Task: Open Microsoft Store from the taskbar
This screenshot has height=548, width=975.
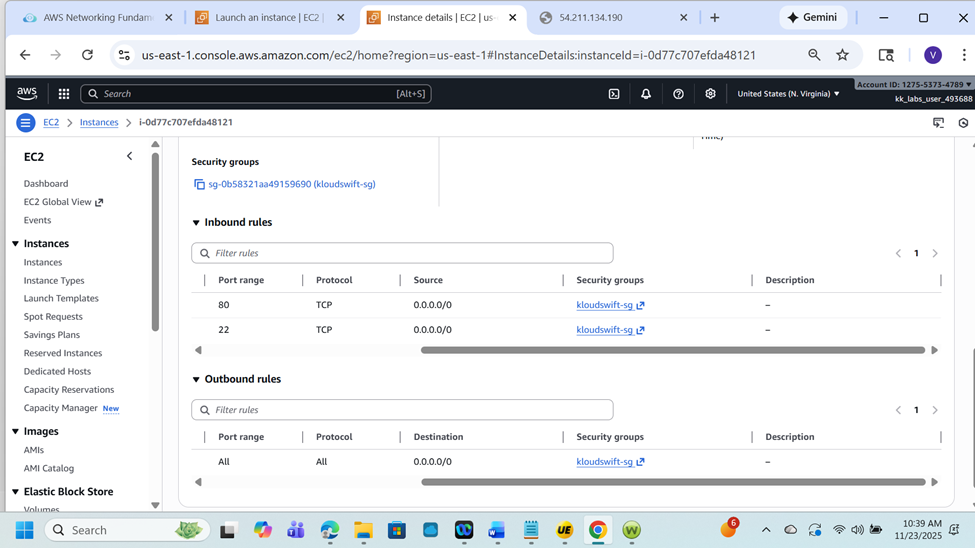Action: 397,530
